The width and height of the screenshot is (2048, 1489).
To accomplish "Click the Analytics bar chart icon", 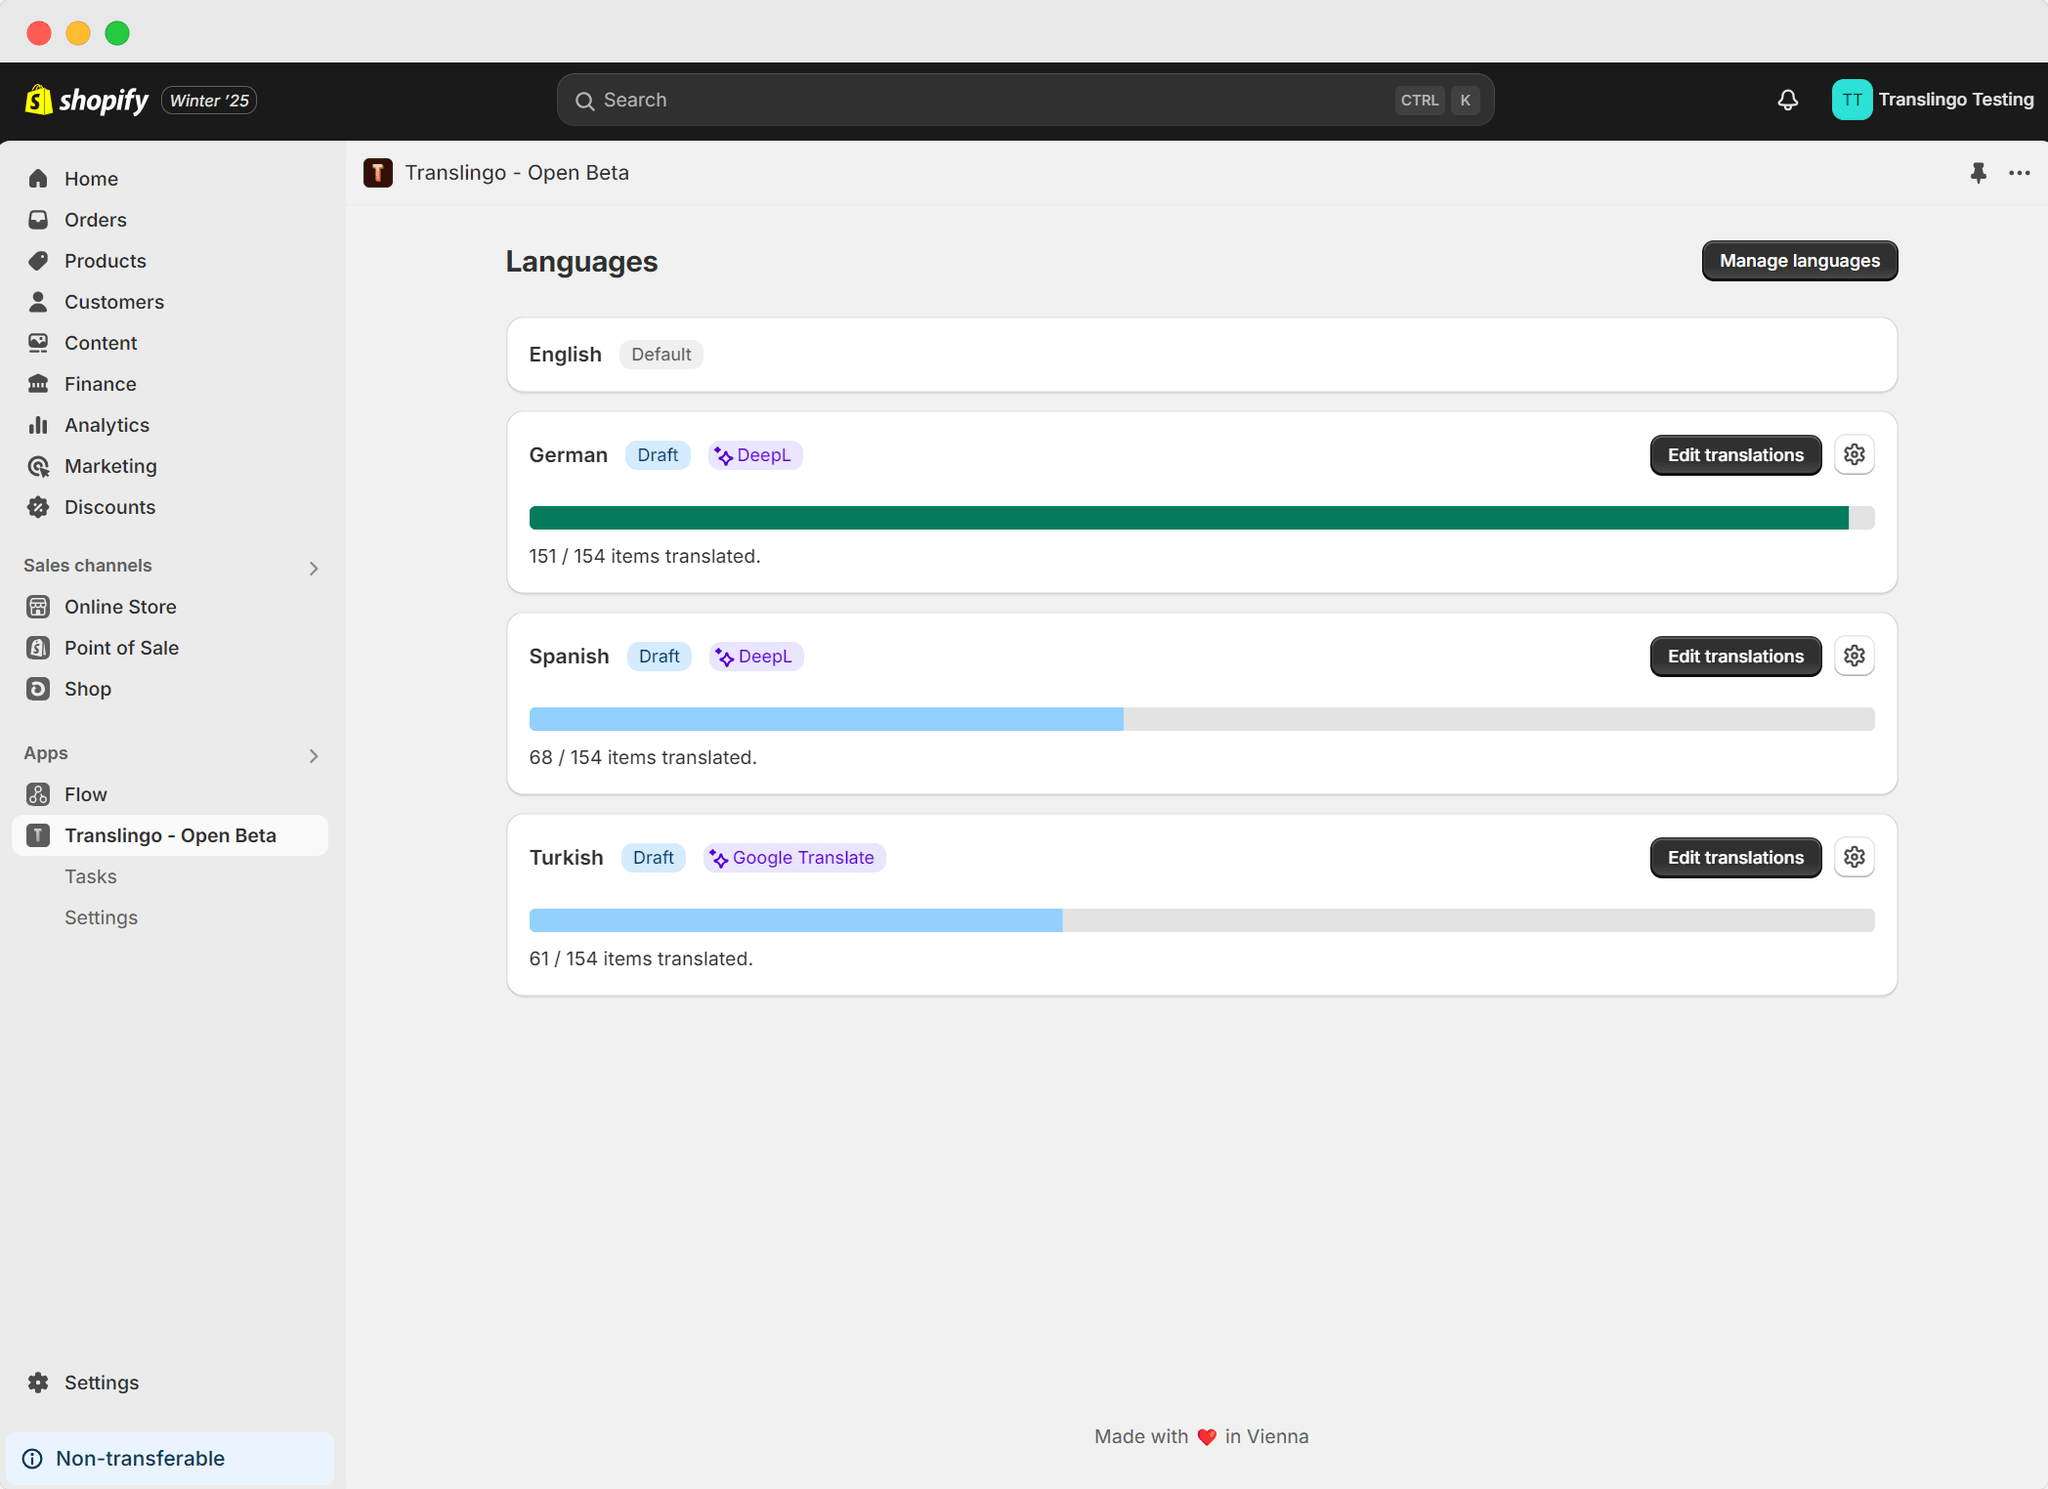I will tap(38, 425).
